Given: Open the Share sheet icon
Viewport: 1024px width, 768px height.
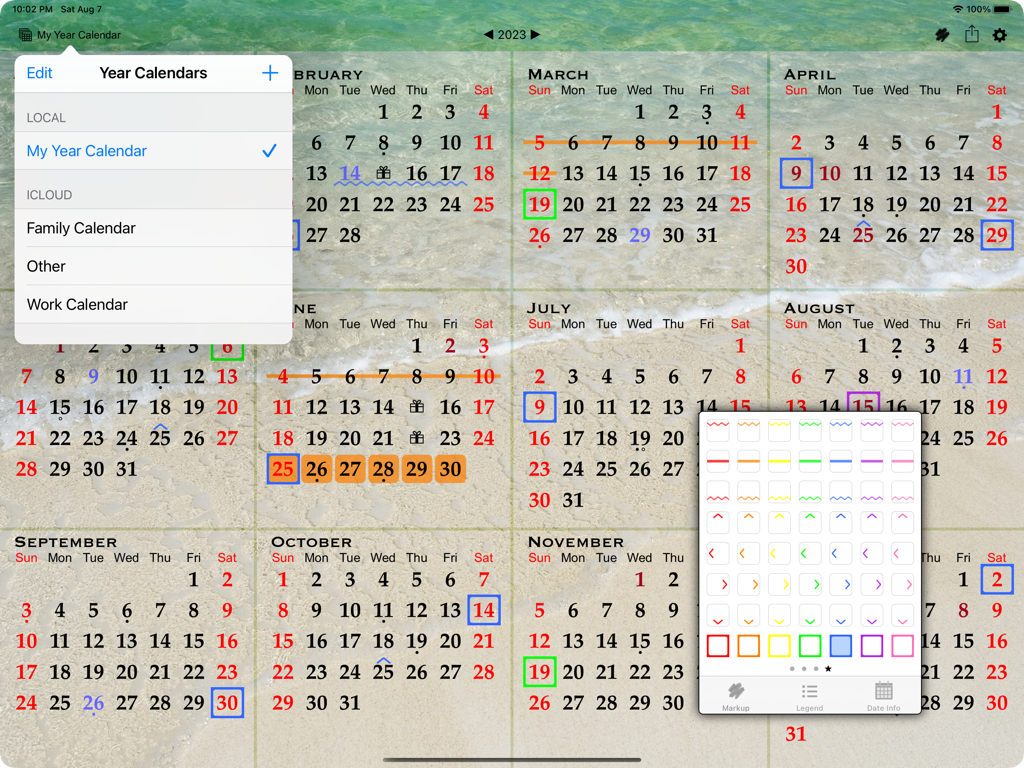Looking at the screenshot, I should 970,34.
